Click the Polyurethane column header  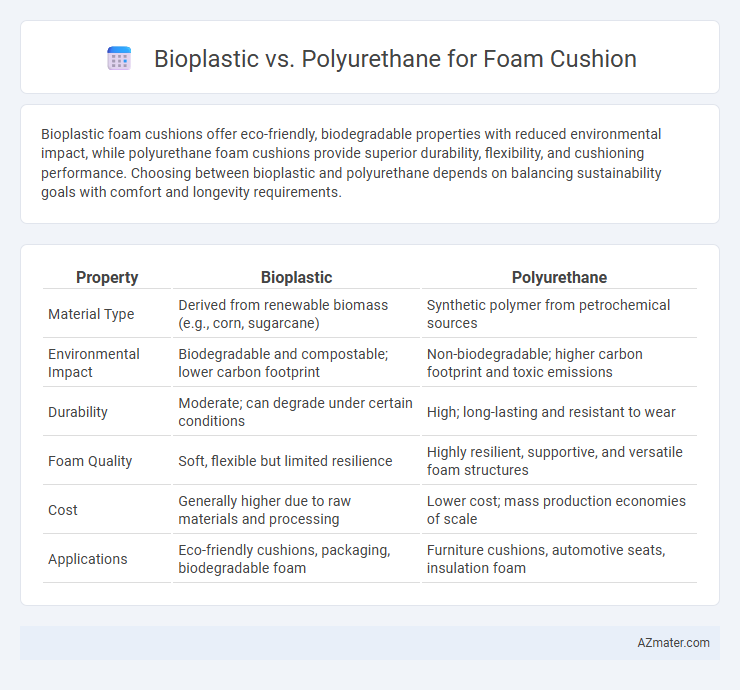(559, 278)
